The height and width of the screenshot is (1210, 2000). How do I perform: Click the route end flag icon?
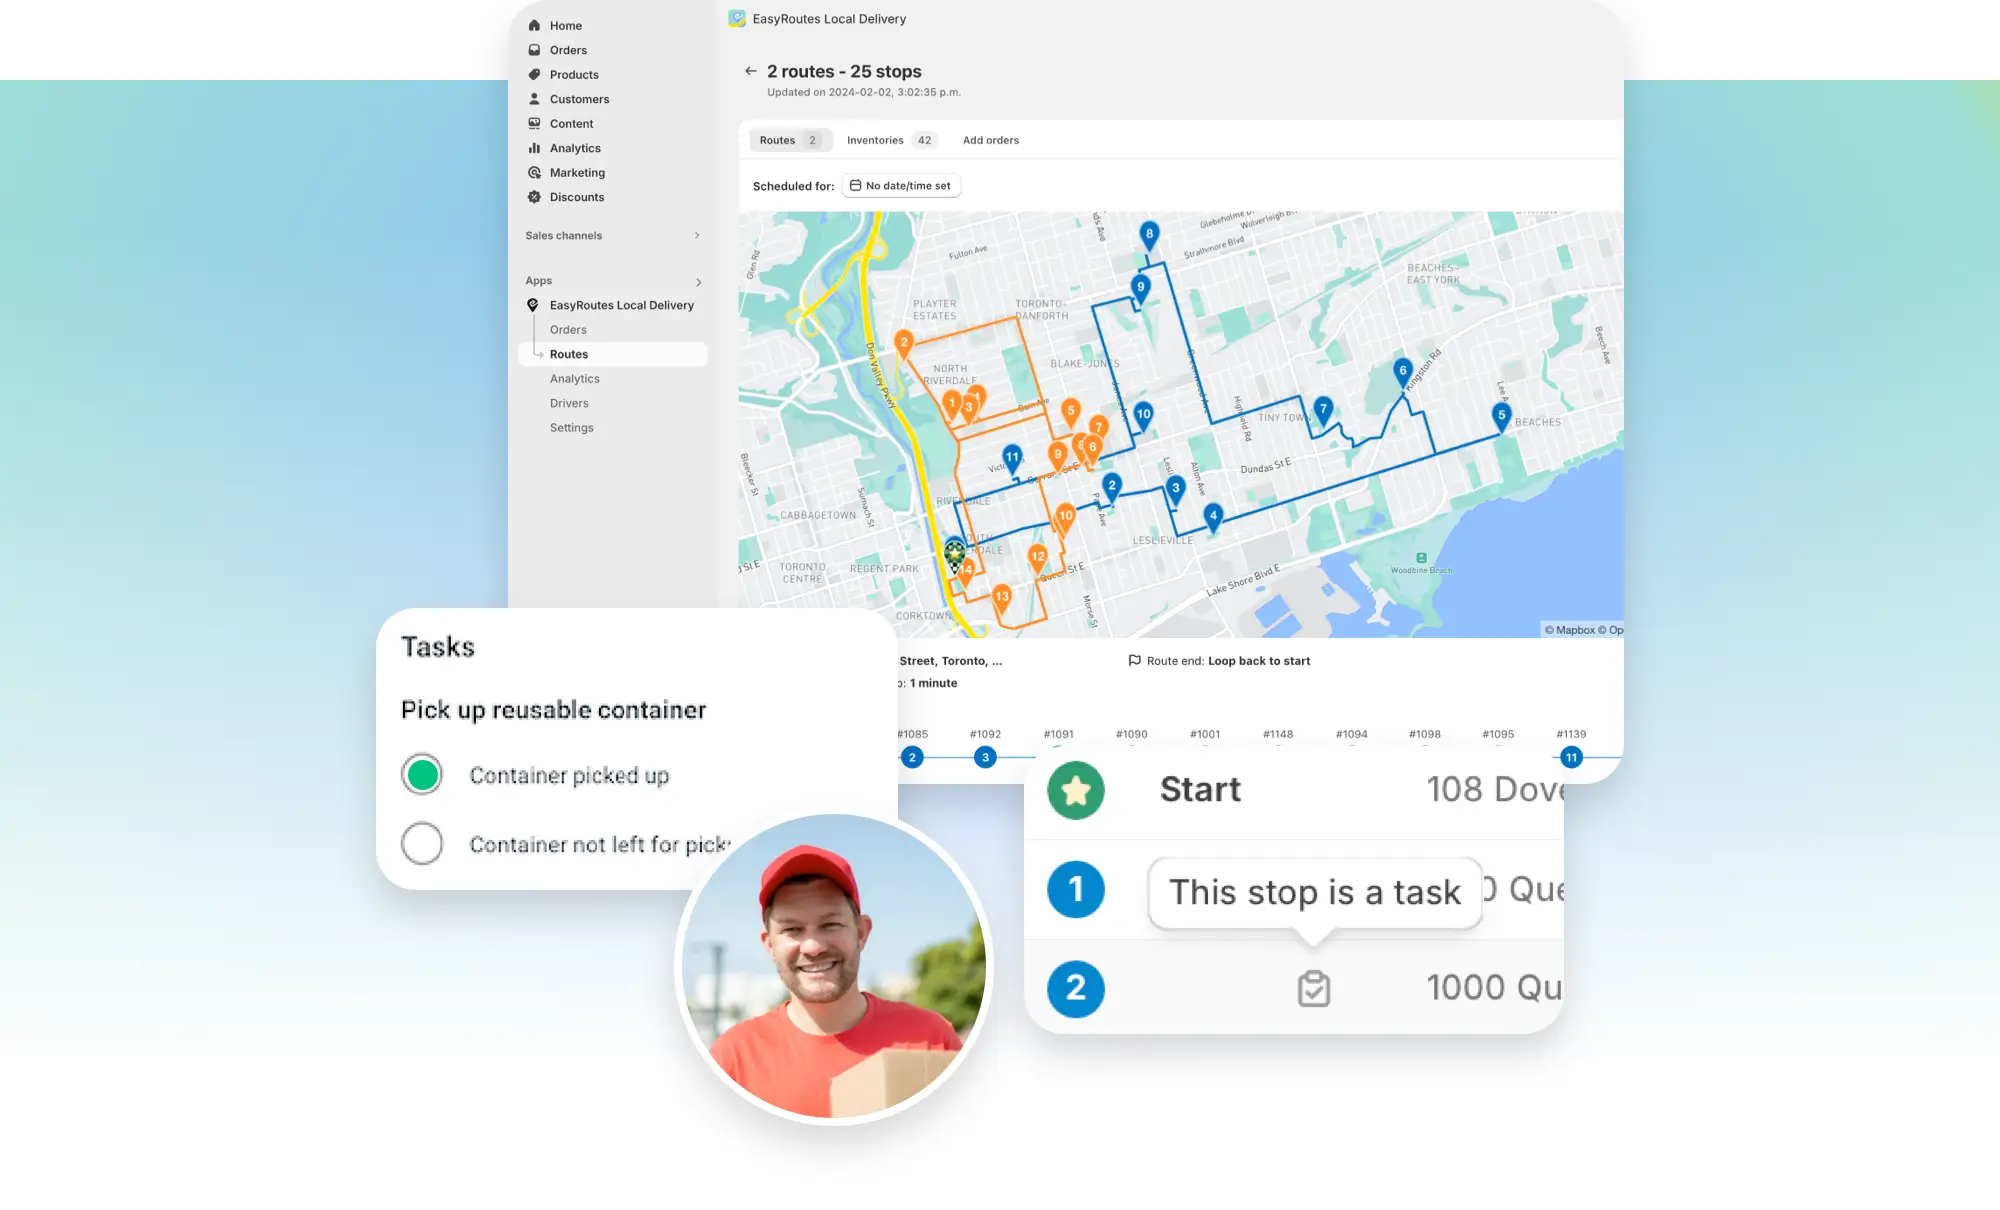pyautogui.click(x=1134, y=661)
